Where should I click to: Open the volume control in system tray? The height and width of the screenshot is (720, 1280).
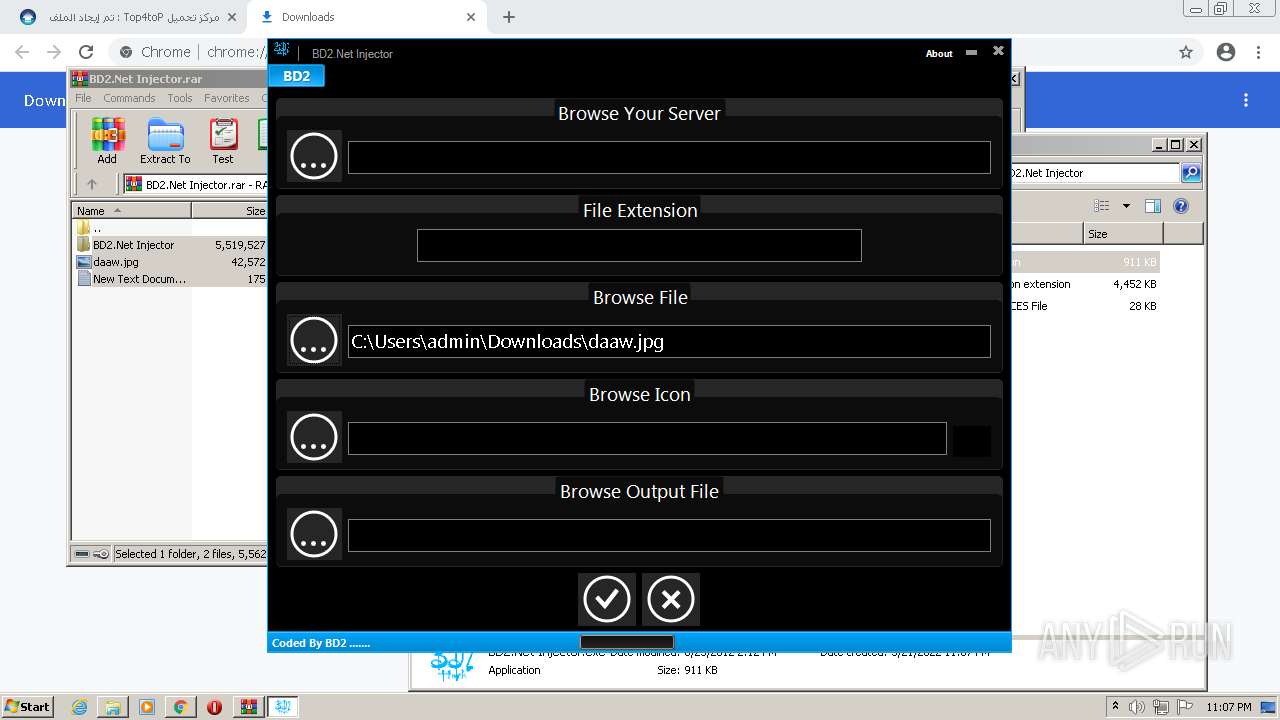(x=1137, y=707)
